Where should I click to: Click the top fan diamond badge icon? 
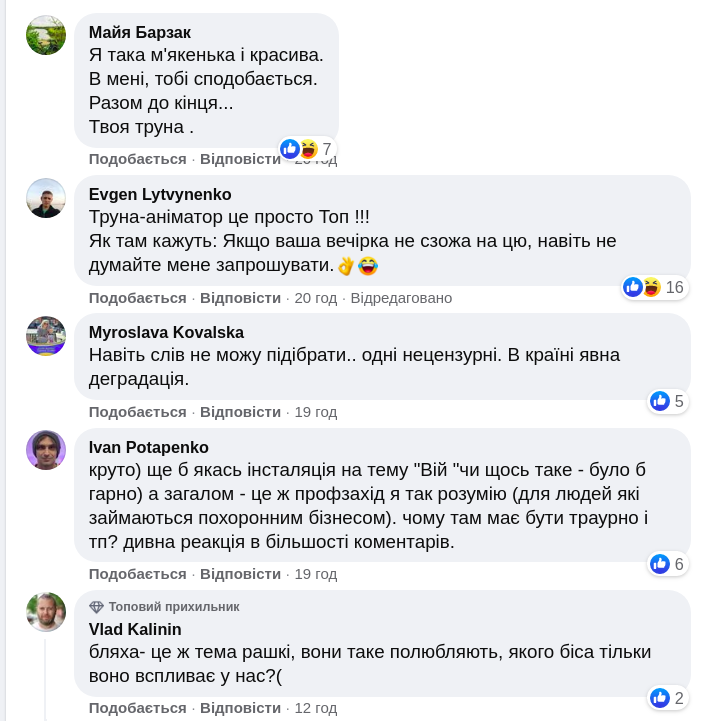96,607
